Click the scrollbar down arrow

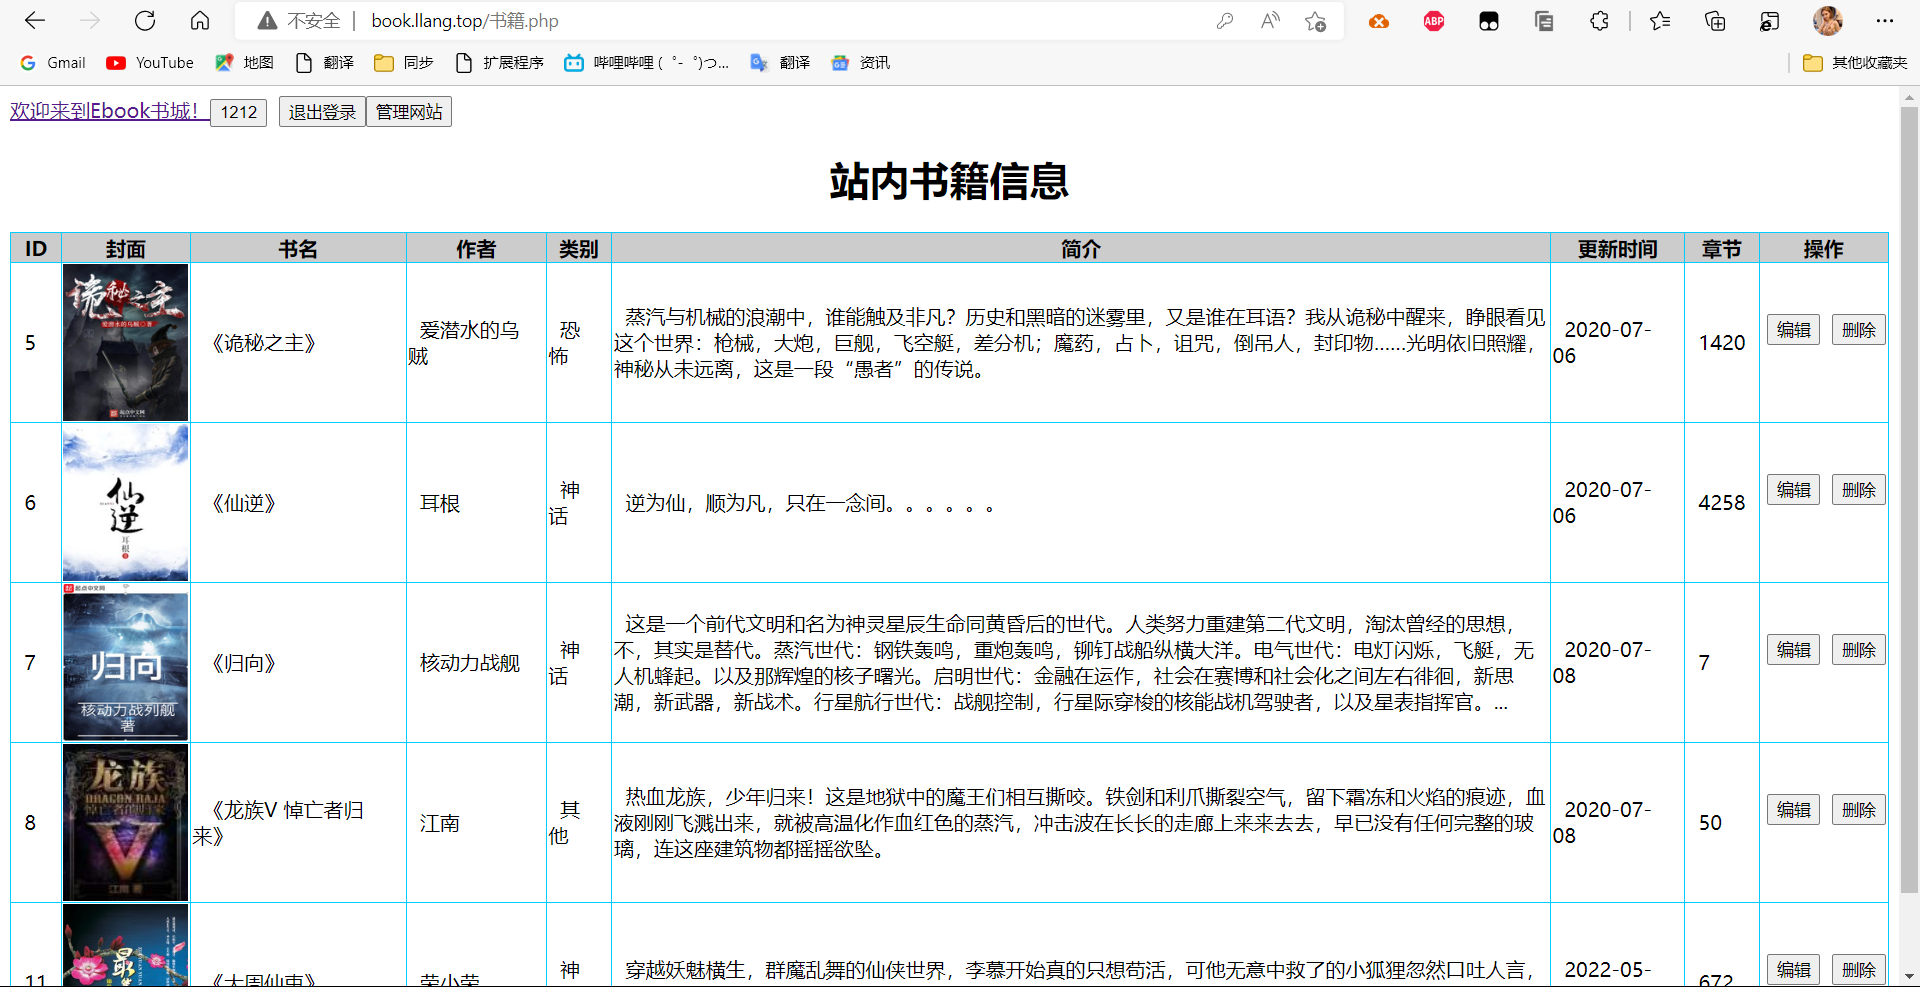click(x=1909, y=976)
